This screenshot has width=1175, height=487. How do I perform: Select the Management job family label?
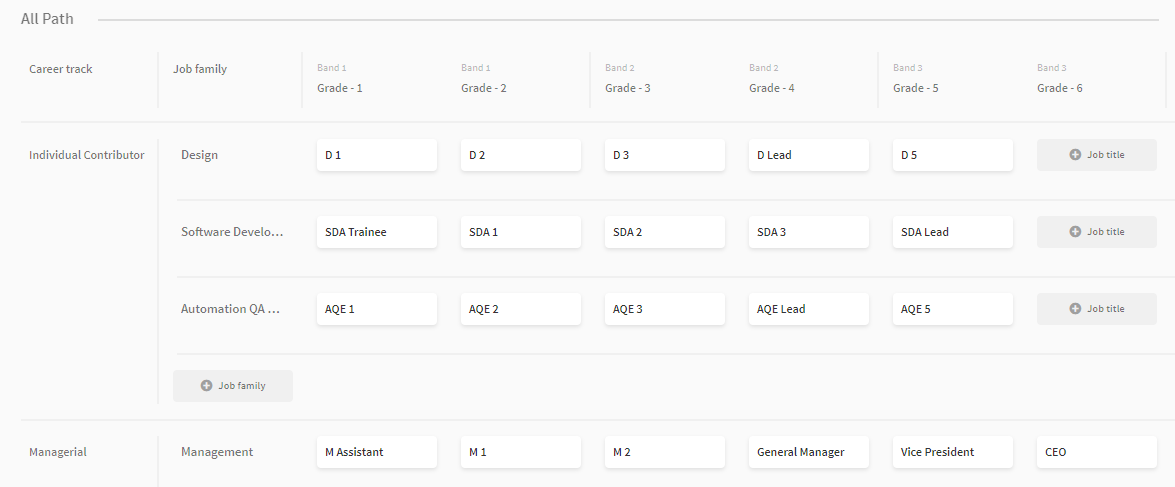point(217,452)
